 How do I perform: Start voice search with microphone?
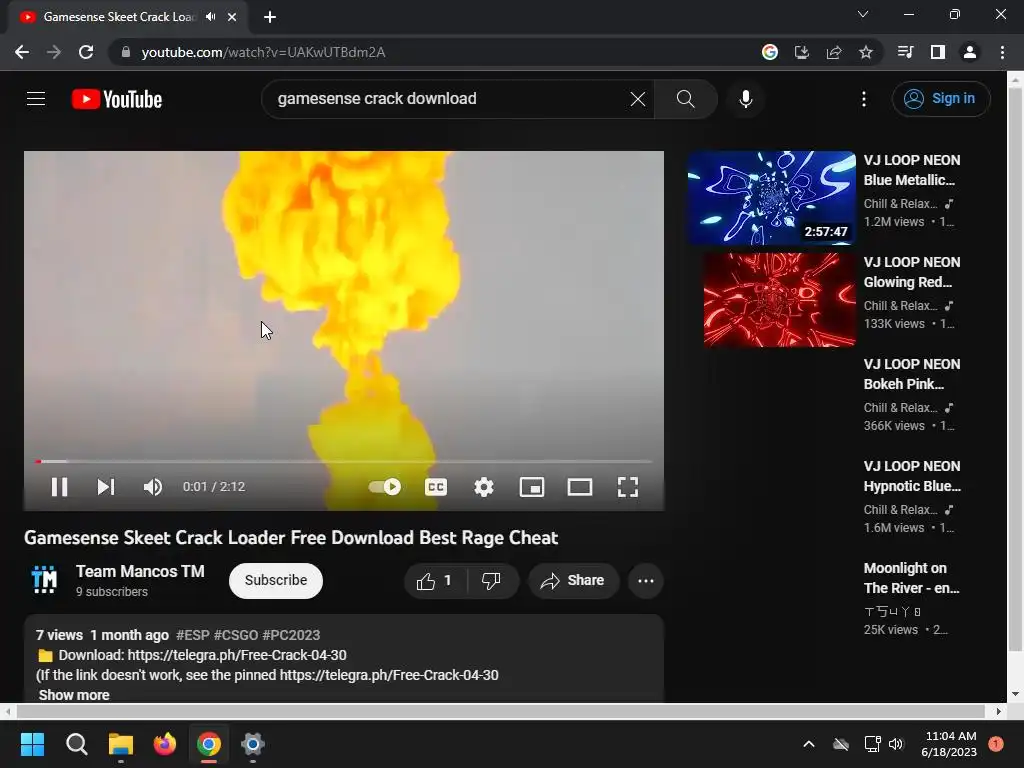coord(746,99)
